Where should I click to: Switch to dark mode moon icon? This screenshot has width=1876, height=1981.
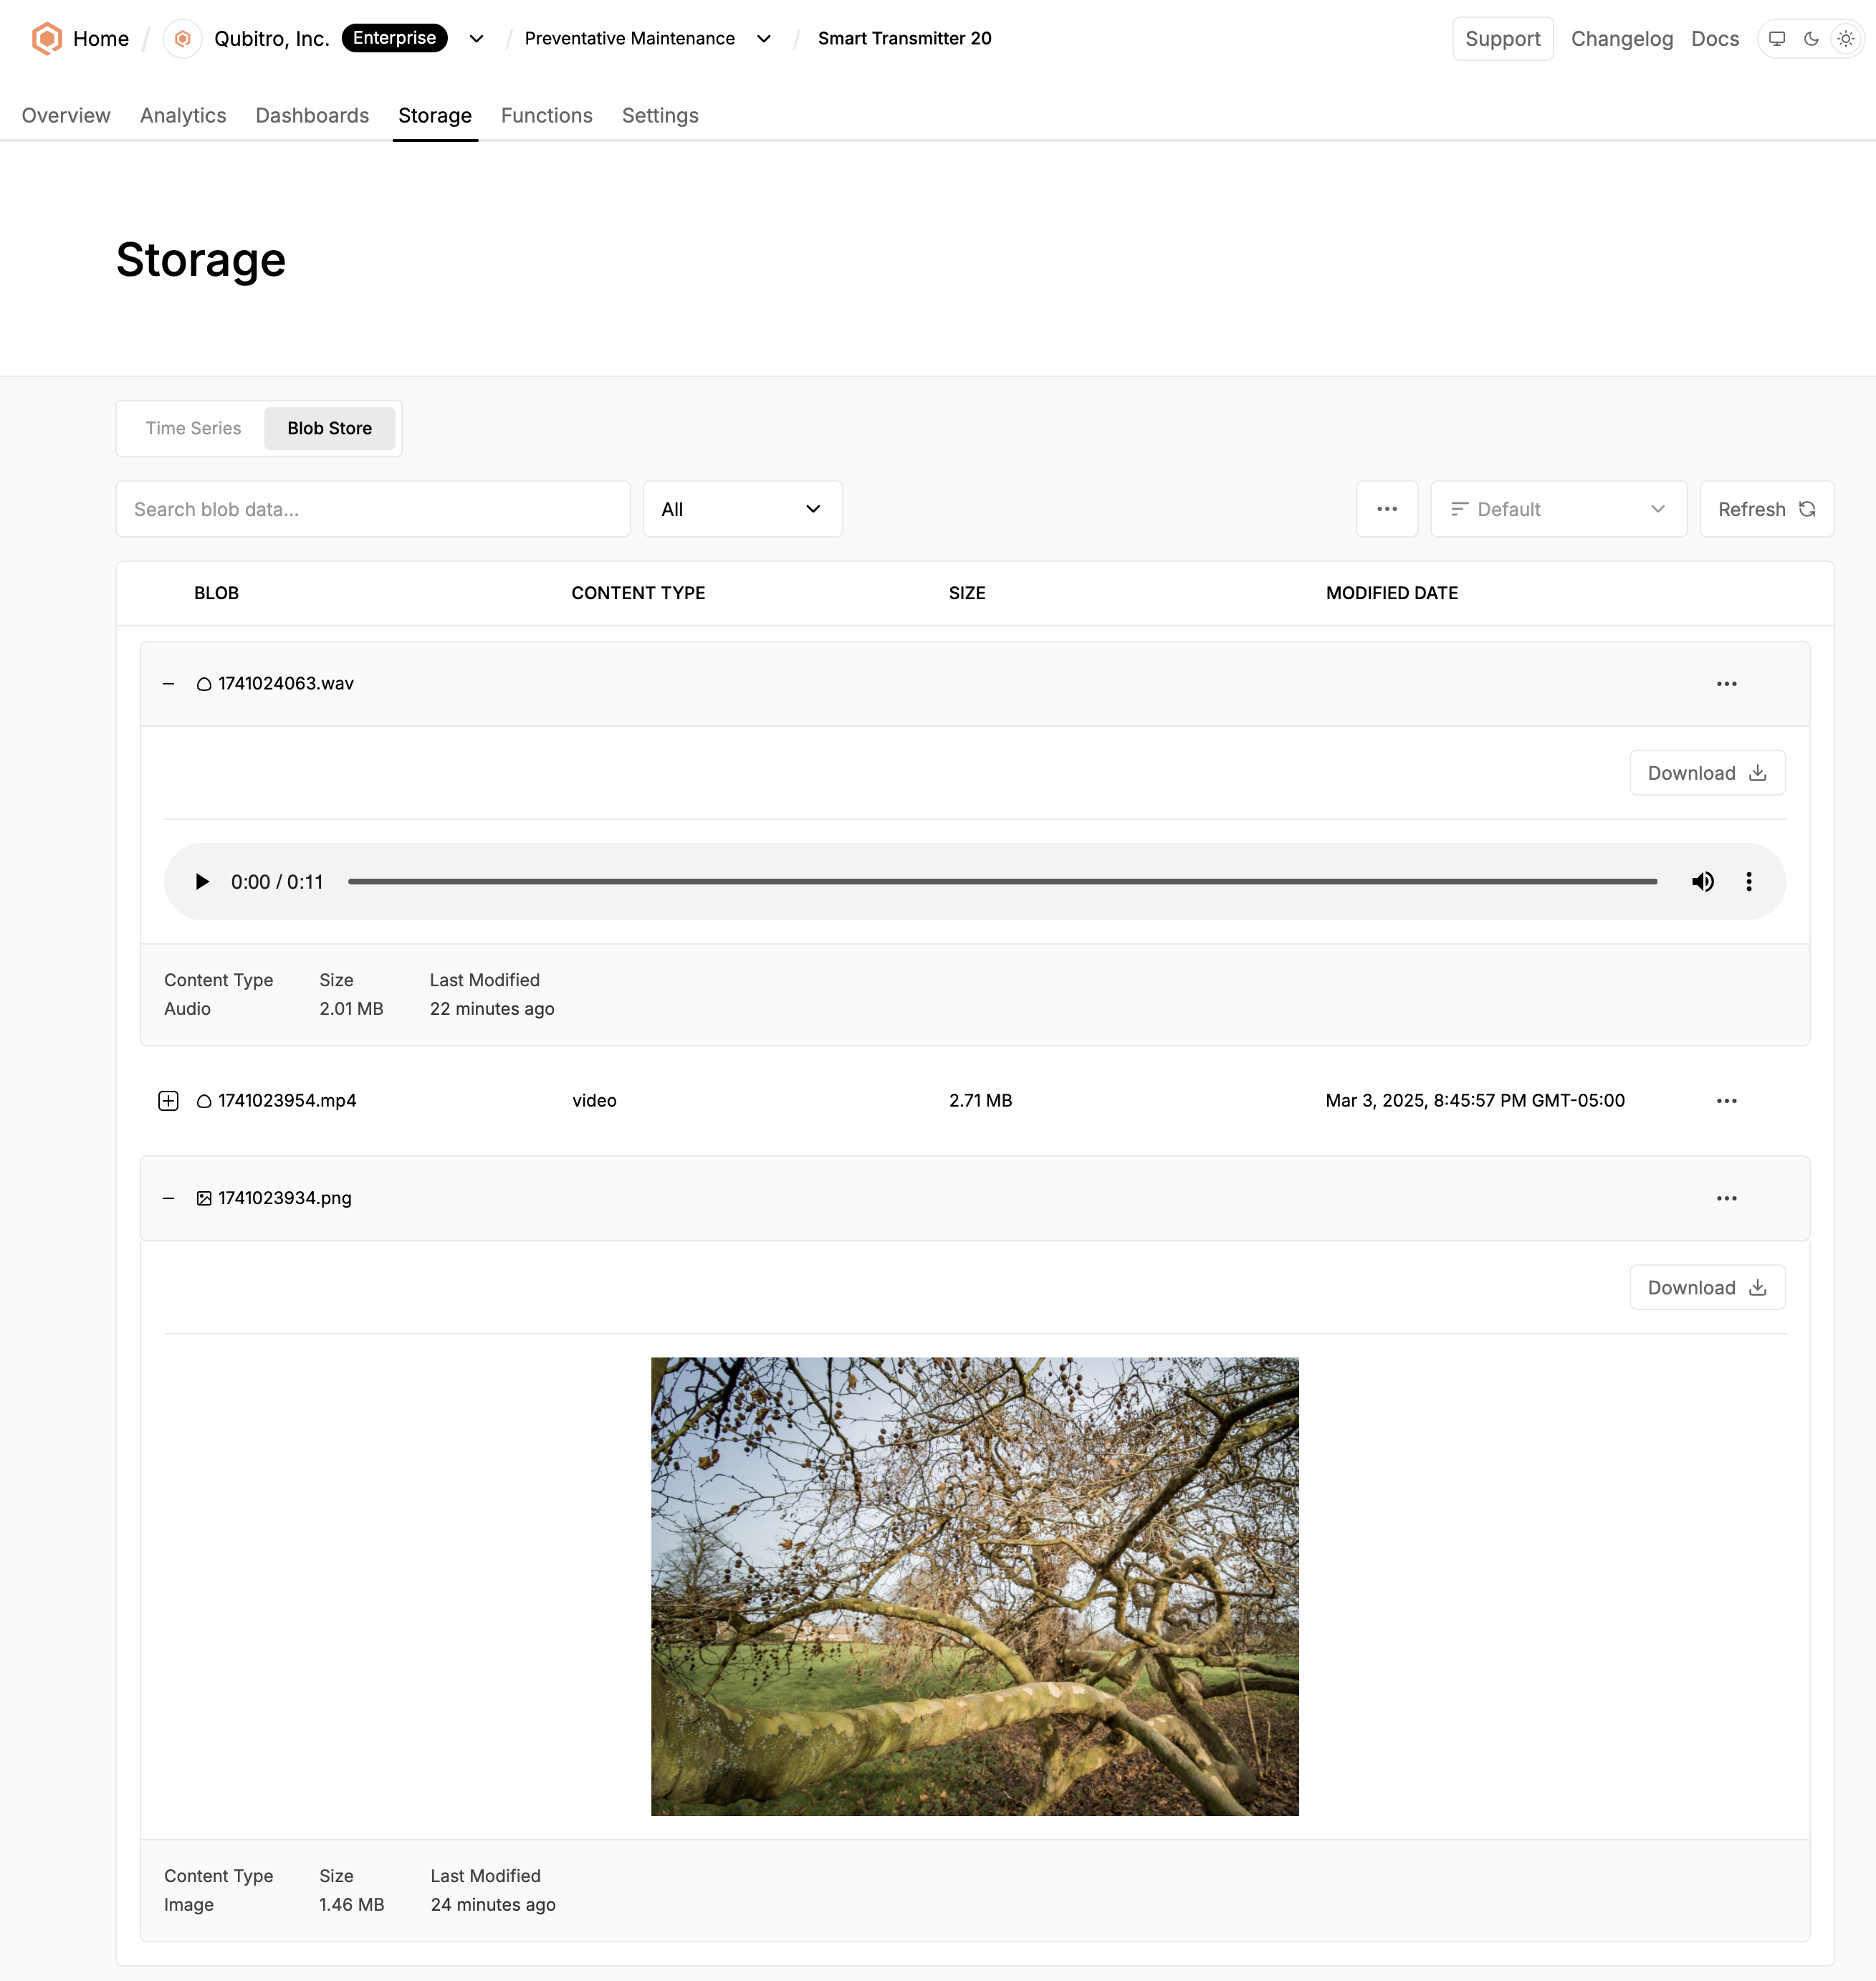pyautogui.click(x=1811, y=38)
